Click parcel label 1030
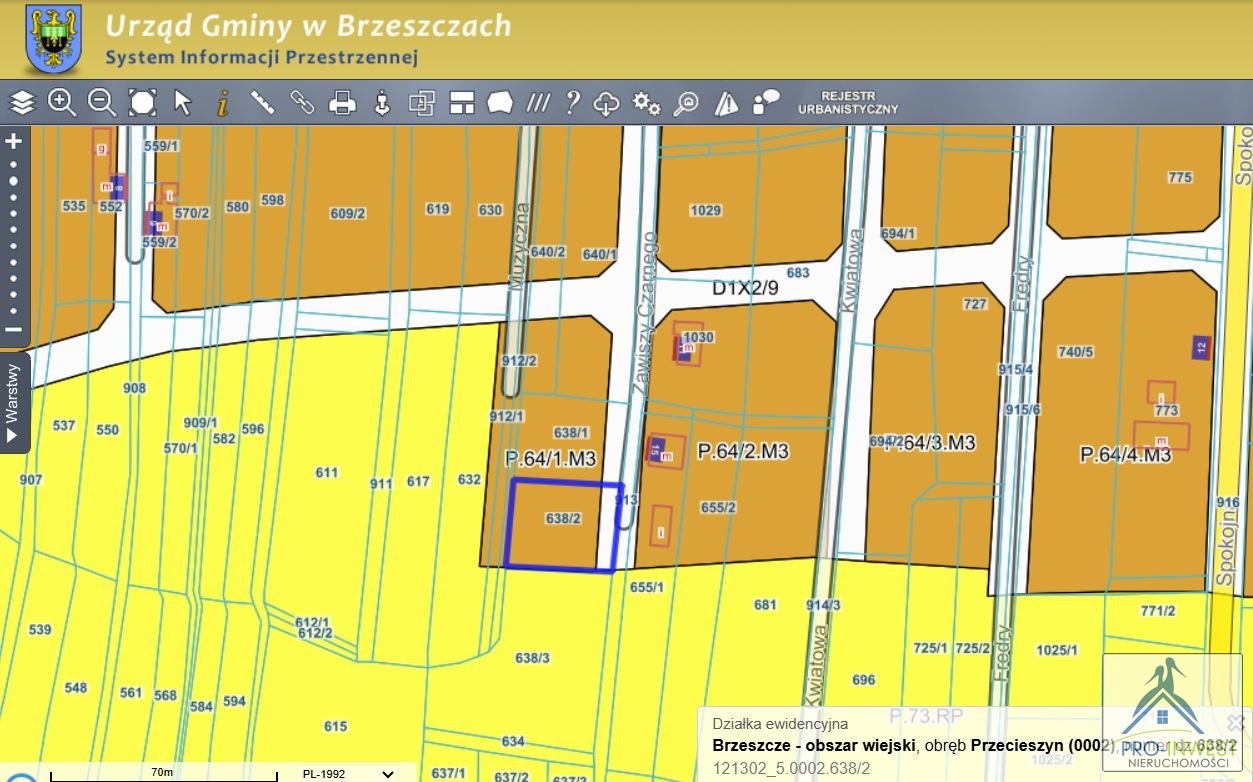The height and width of the screenshot is (782, 1253). tap(698, 338)
